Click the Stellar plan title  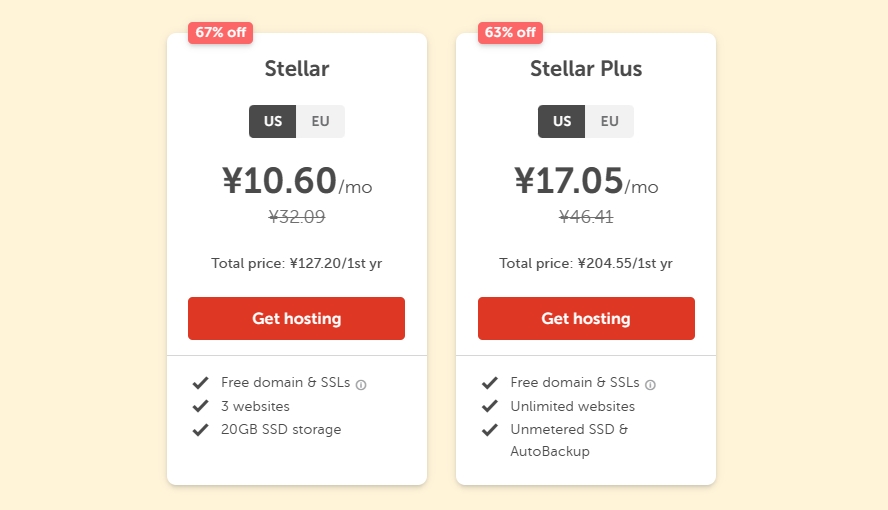pyautogui.click(x=296, y=69)
